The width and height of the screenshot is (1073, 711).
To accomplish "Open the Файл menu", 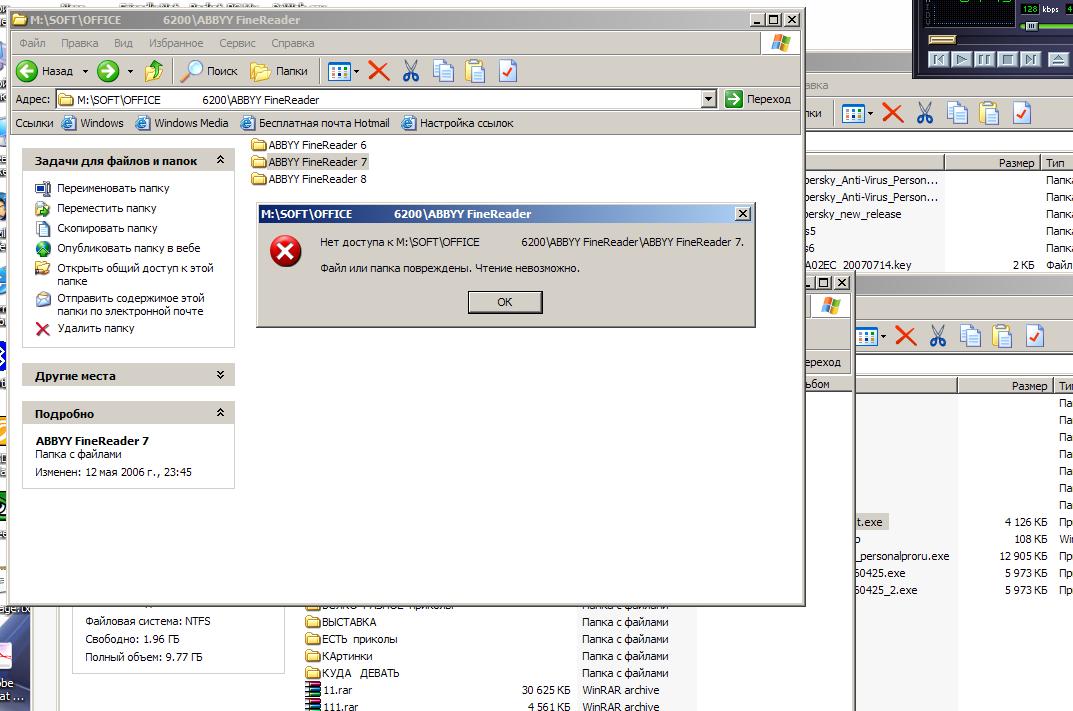I will [x=32, y=43].
